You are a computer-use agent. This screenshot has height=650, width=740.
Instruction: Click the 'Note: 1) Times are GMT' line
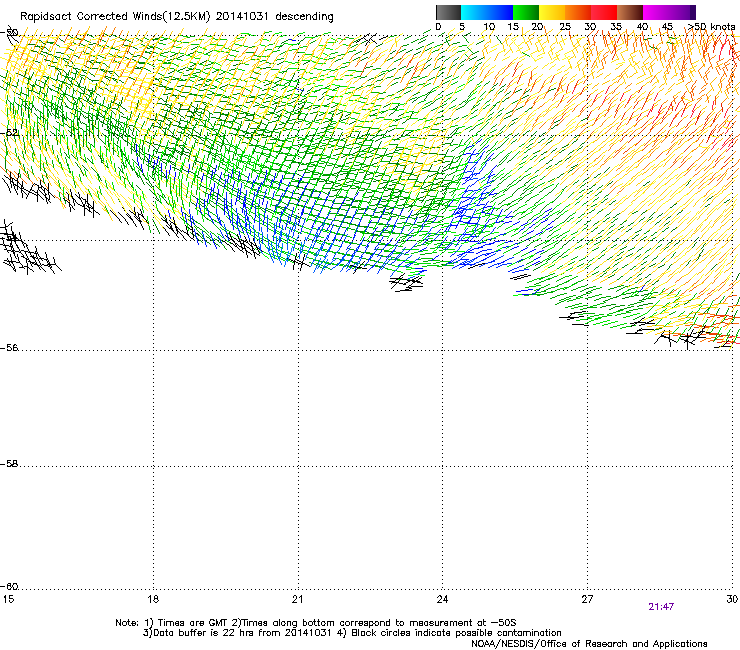point(316,623)
